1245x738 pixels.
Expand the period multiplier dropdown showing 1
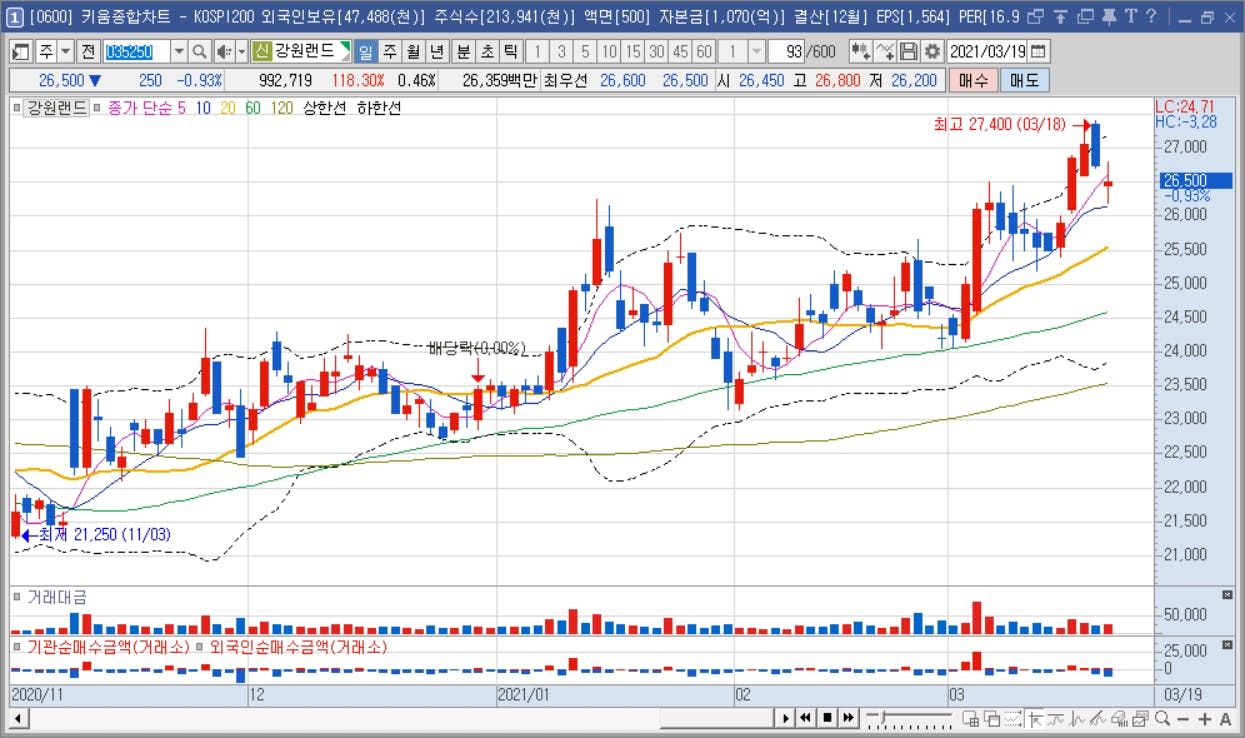coord(757,52)
